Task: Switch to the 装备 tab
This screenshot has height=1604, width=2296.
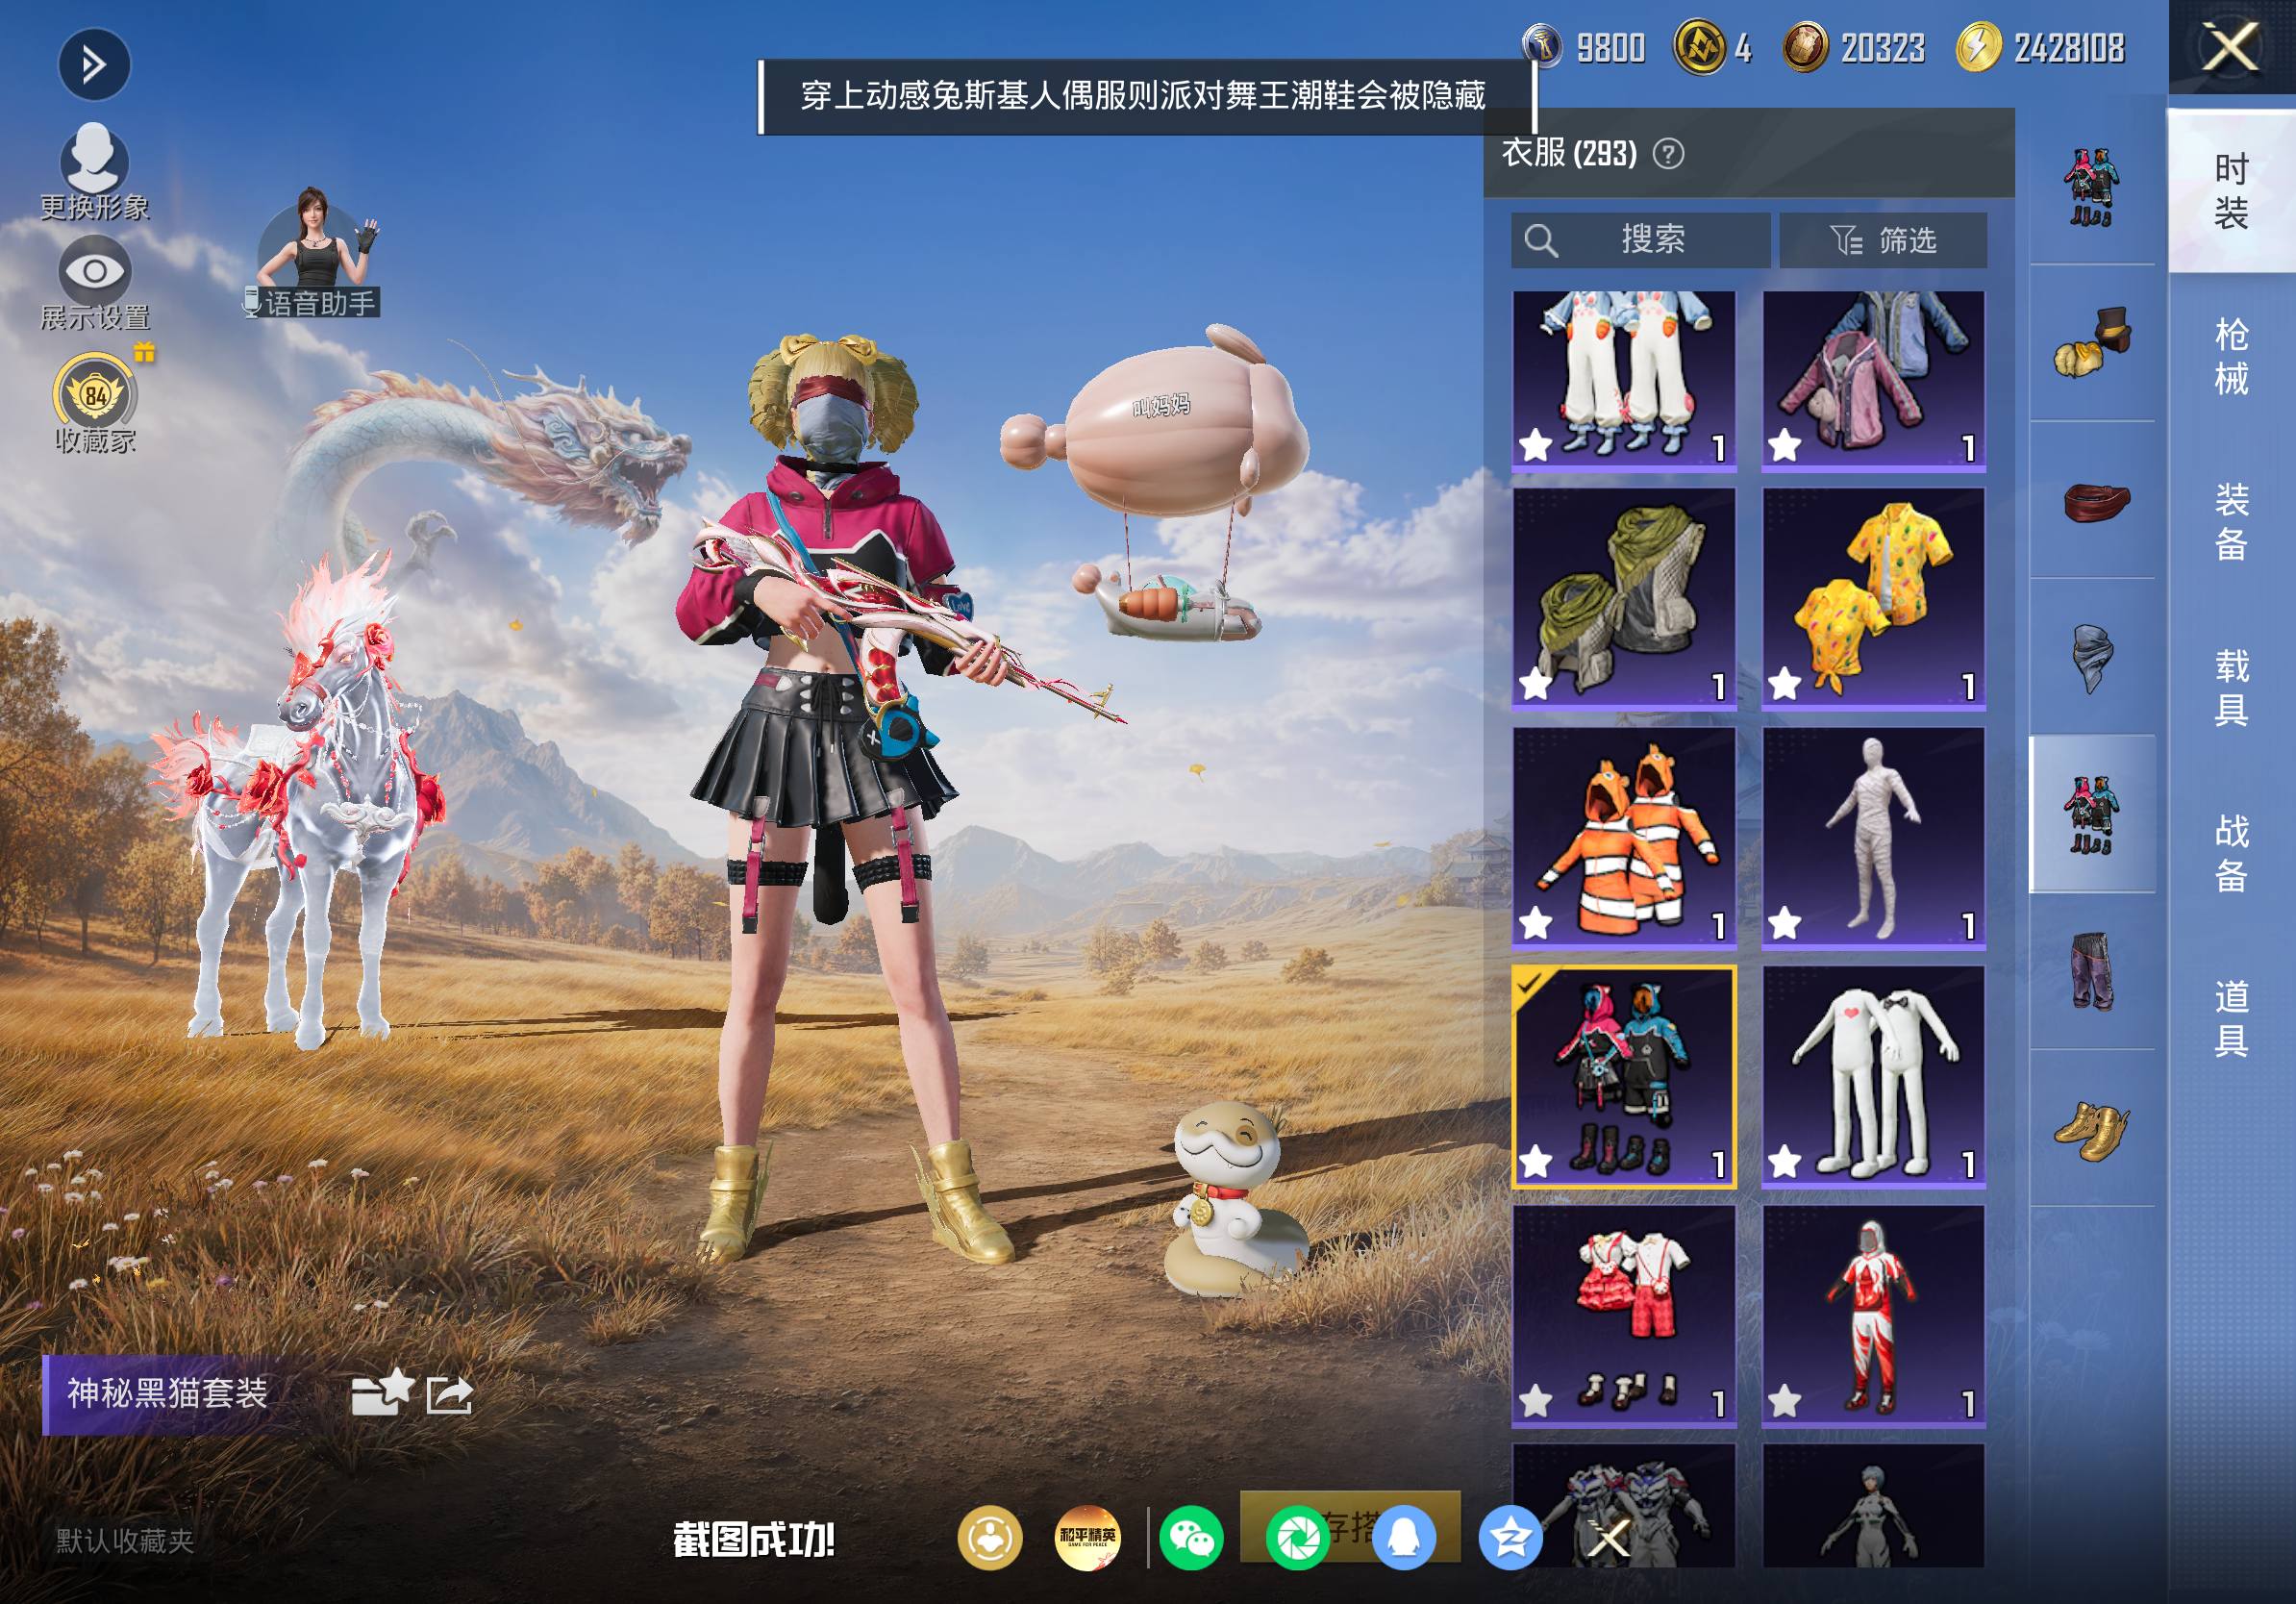Action: [x=2231, y=522]
